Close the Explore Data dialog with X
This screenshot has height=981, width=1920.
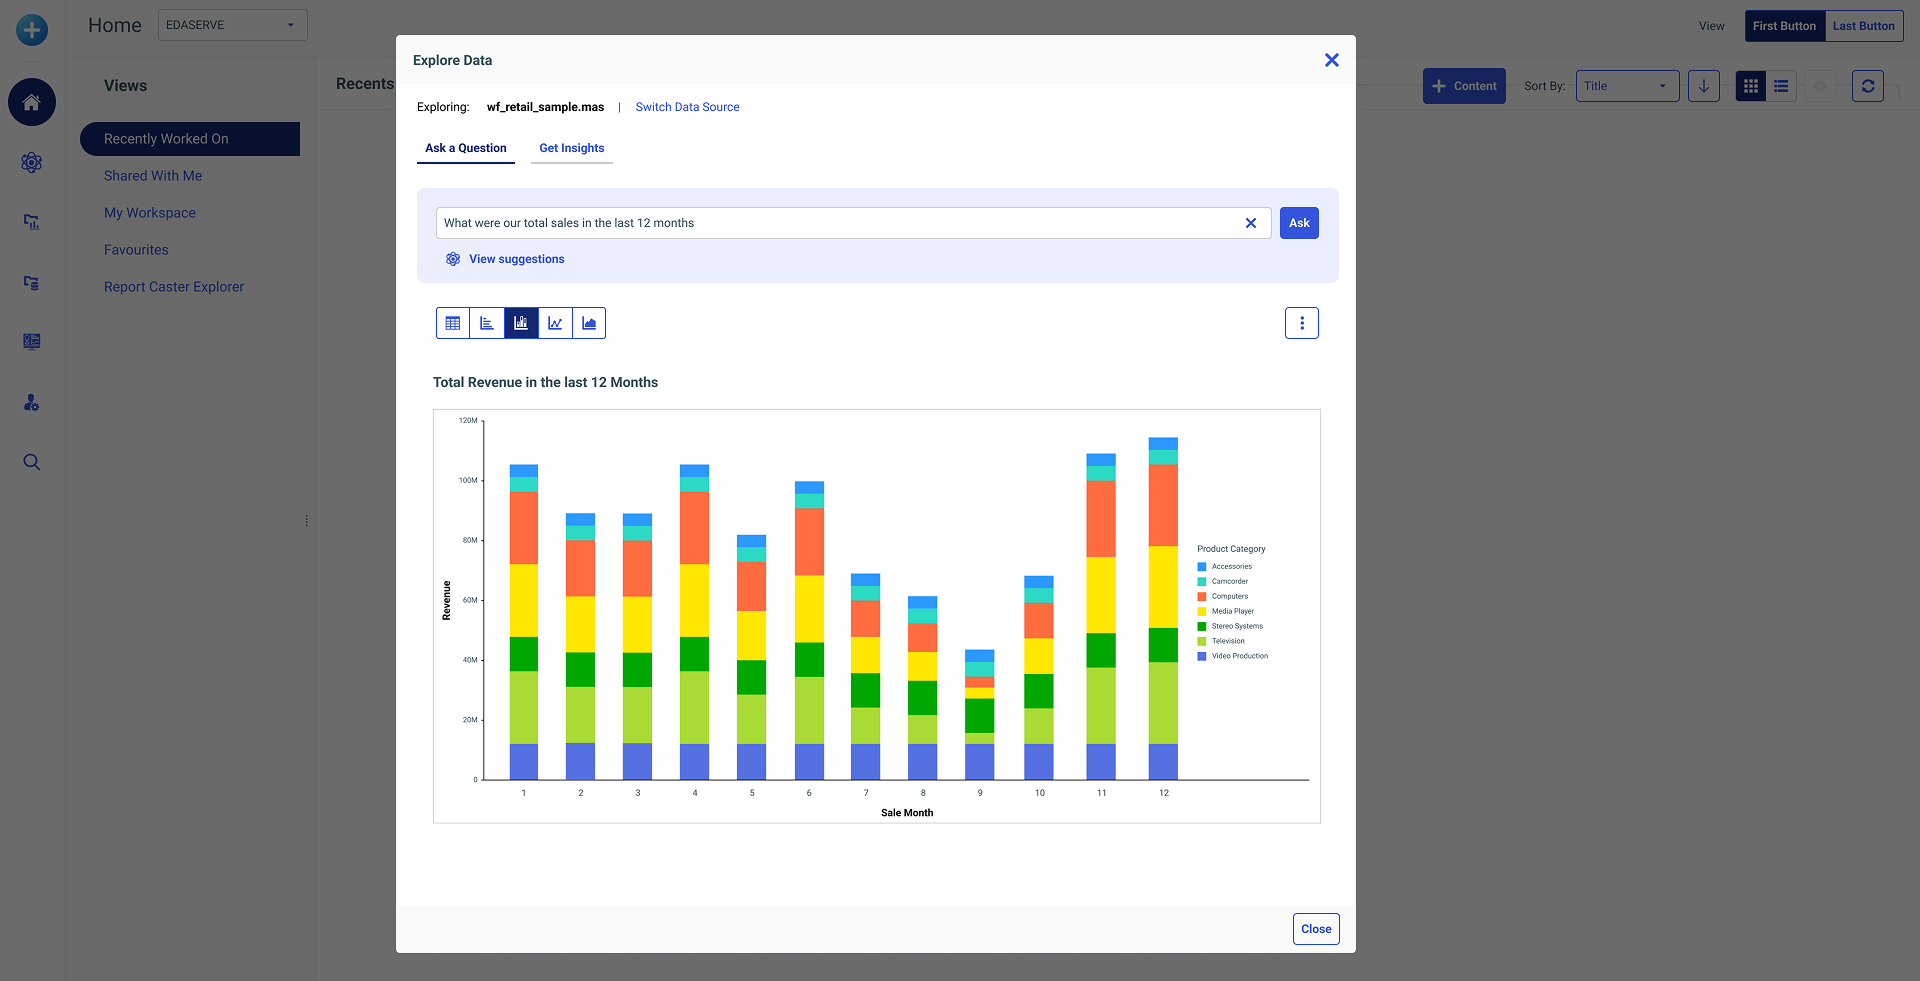(x=1332, y=60)
